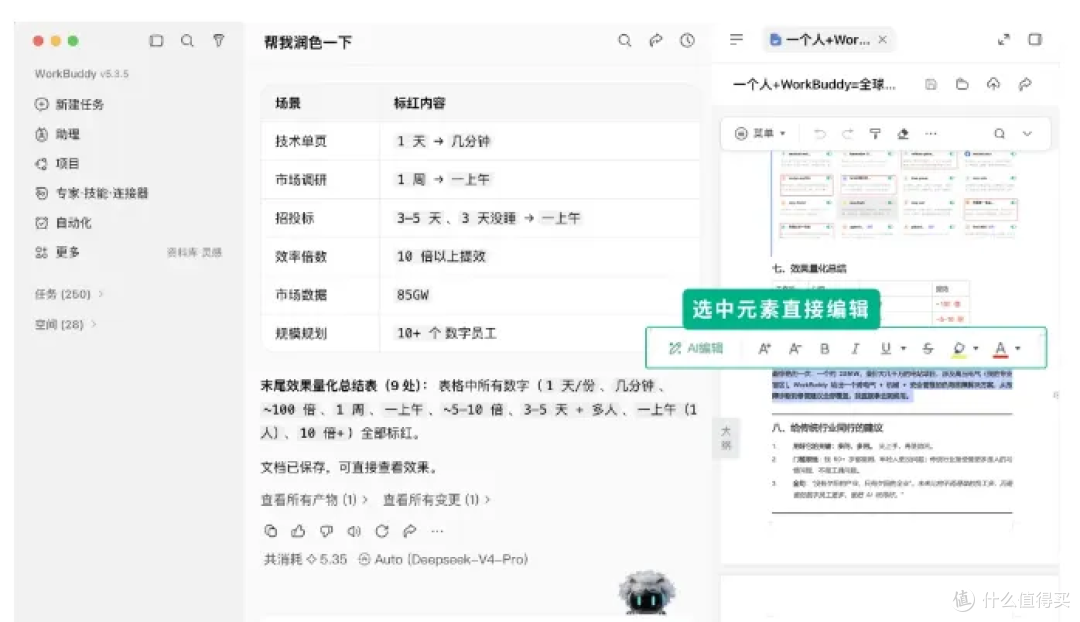Create a new task via 新建任务
Image resolution: width=1080 pixels, height=622 pixels.
(x=70, y=104)
